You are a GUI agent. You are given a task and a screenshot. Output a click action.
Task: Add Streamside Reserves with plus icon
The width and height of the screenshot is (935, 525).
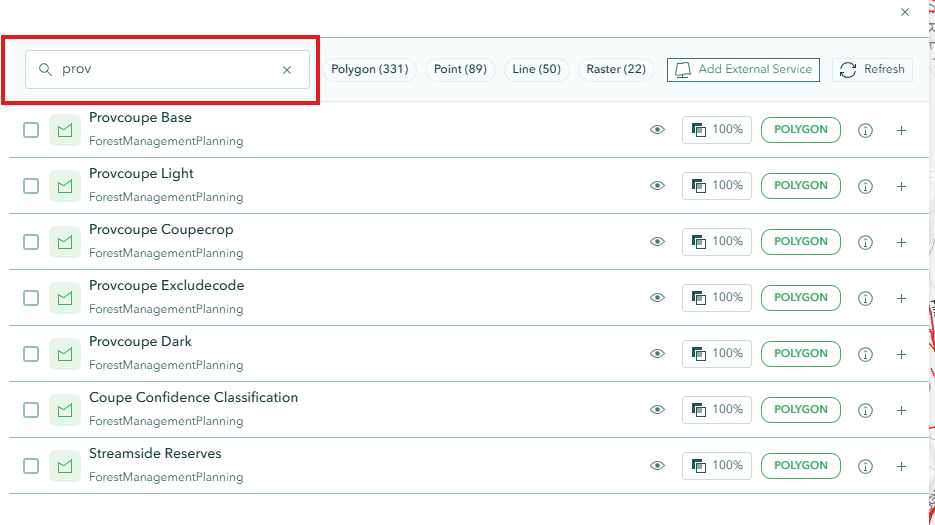click(x=901, y=467)
